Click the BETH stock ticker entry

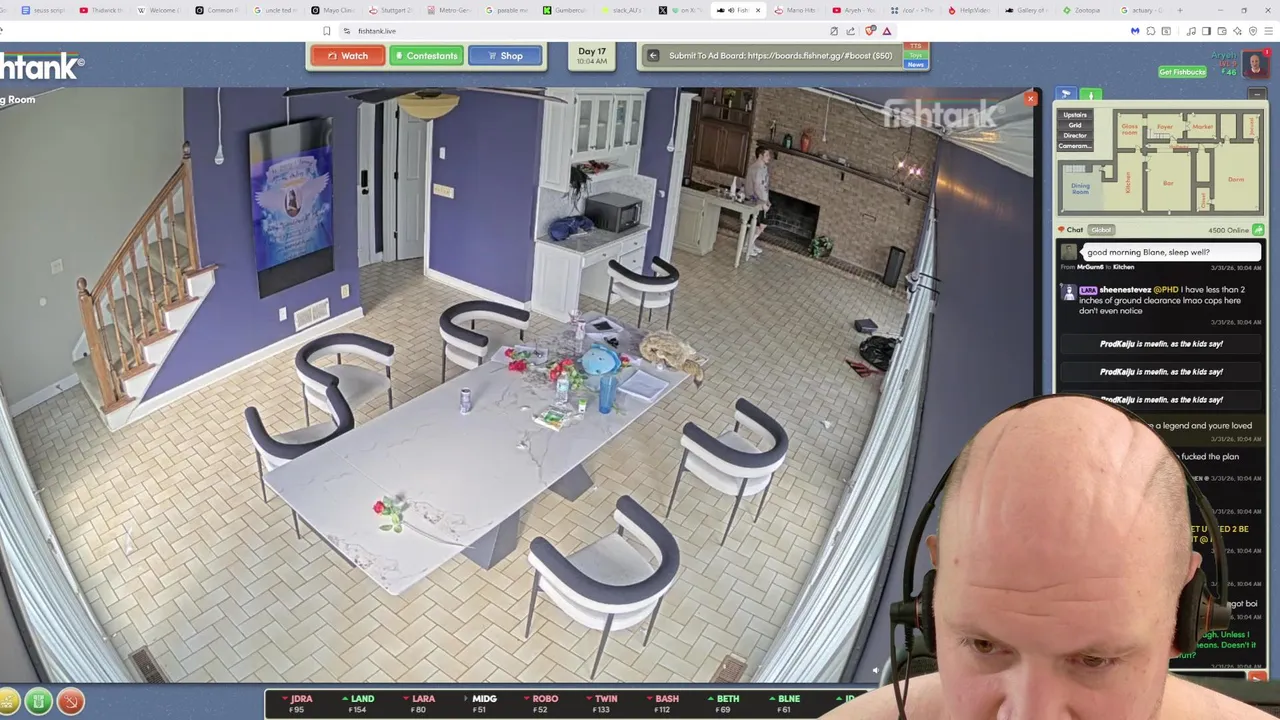(724, 704)
